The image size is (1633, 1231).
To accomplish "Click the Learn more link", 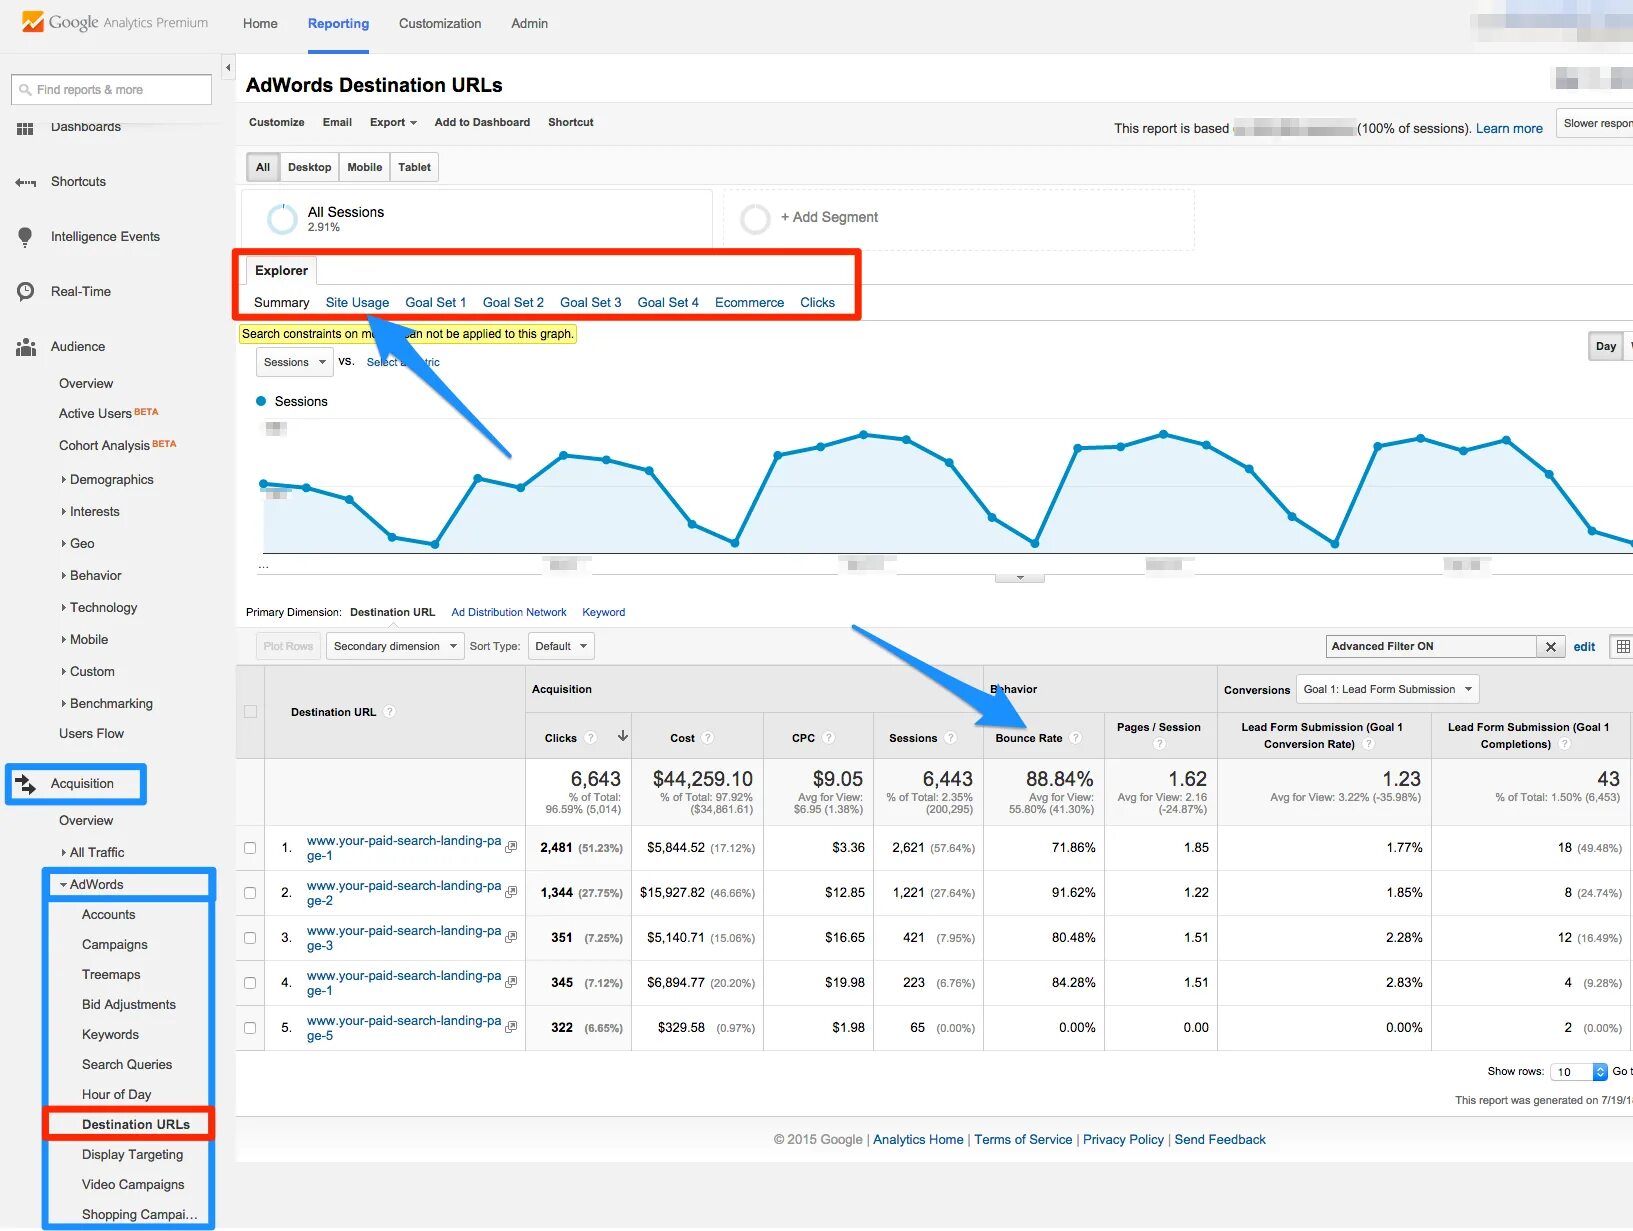I will (1509, 128).
